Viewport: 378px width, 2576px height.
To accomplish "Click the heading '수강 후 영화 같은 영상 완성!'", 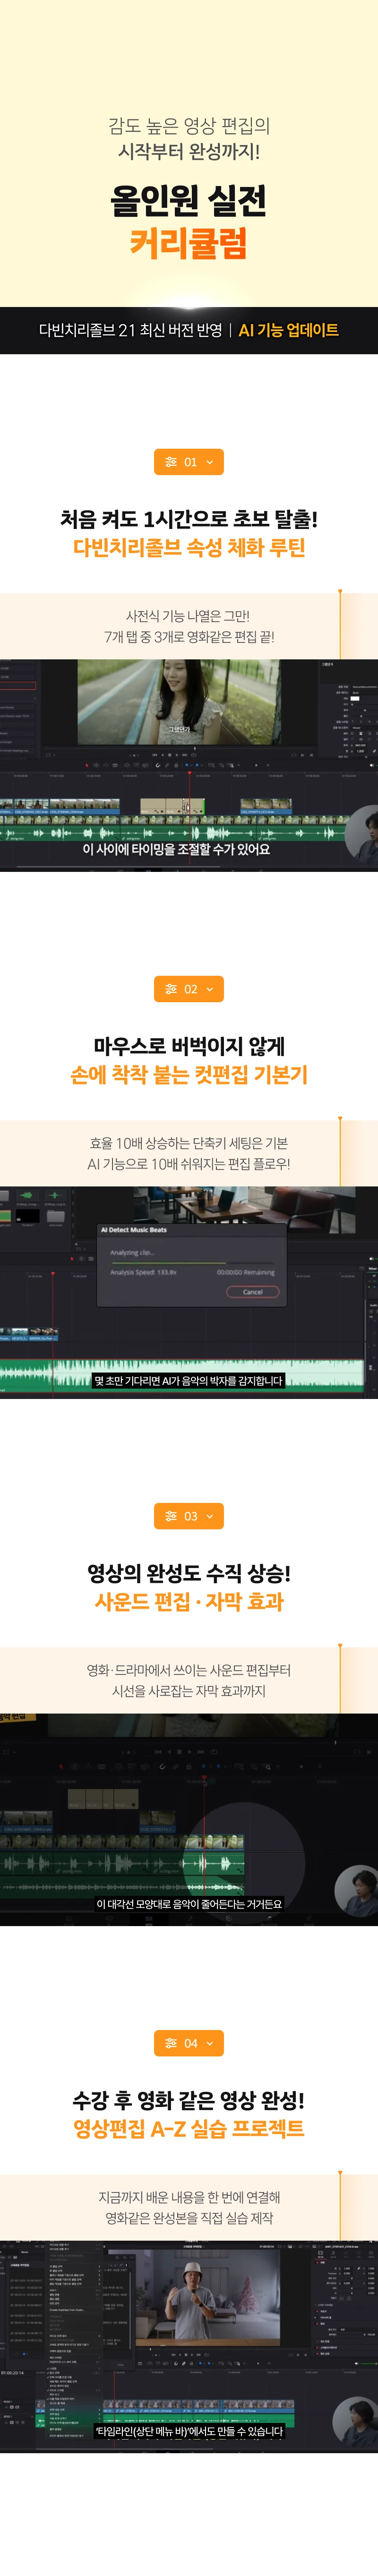I will [x=189, y=2100].
